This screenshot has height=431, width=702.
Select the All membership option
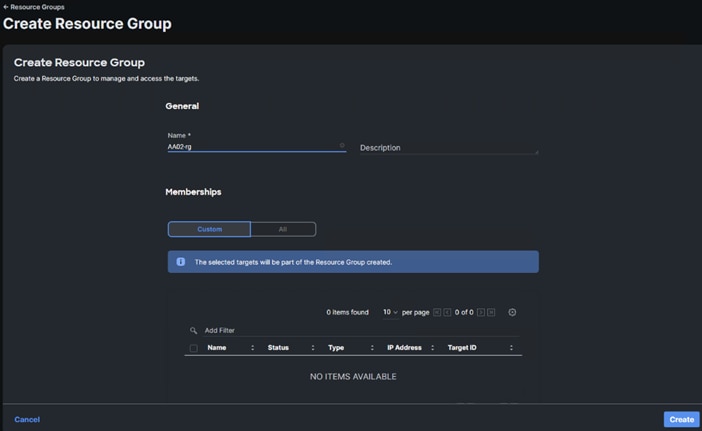[x=283, y=229]
